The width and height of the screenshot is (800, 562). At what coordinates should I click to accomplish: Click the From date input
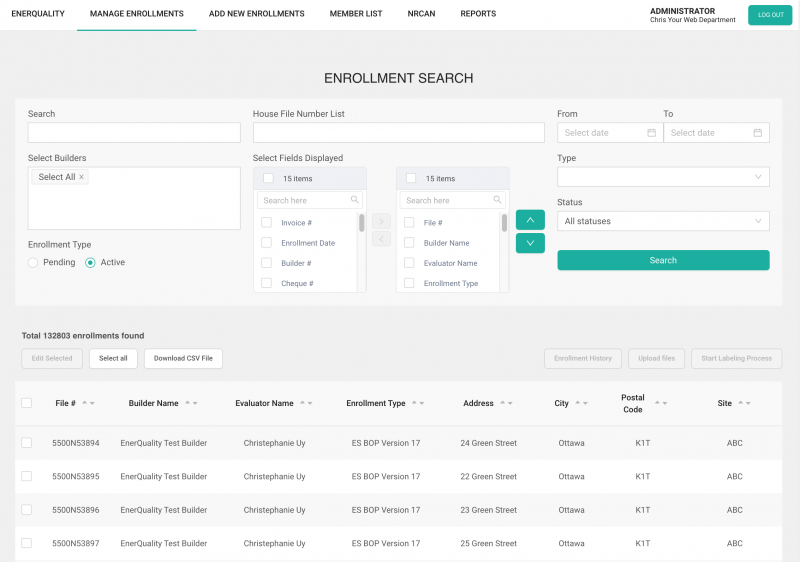[610, 133]
